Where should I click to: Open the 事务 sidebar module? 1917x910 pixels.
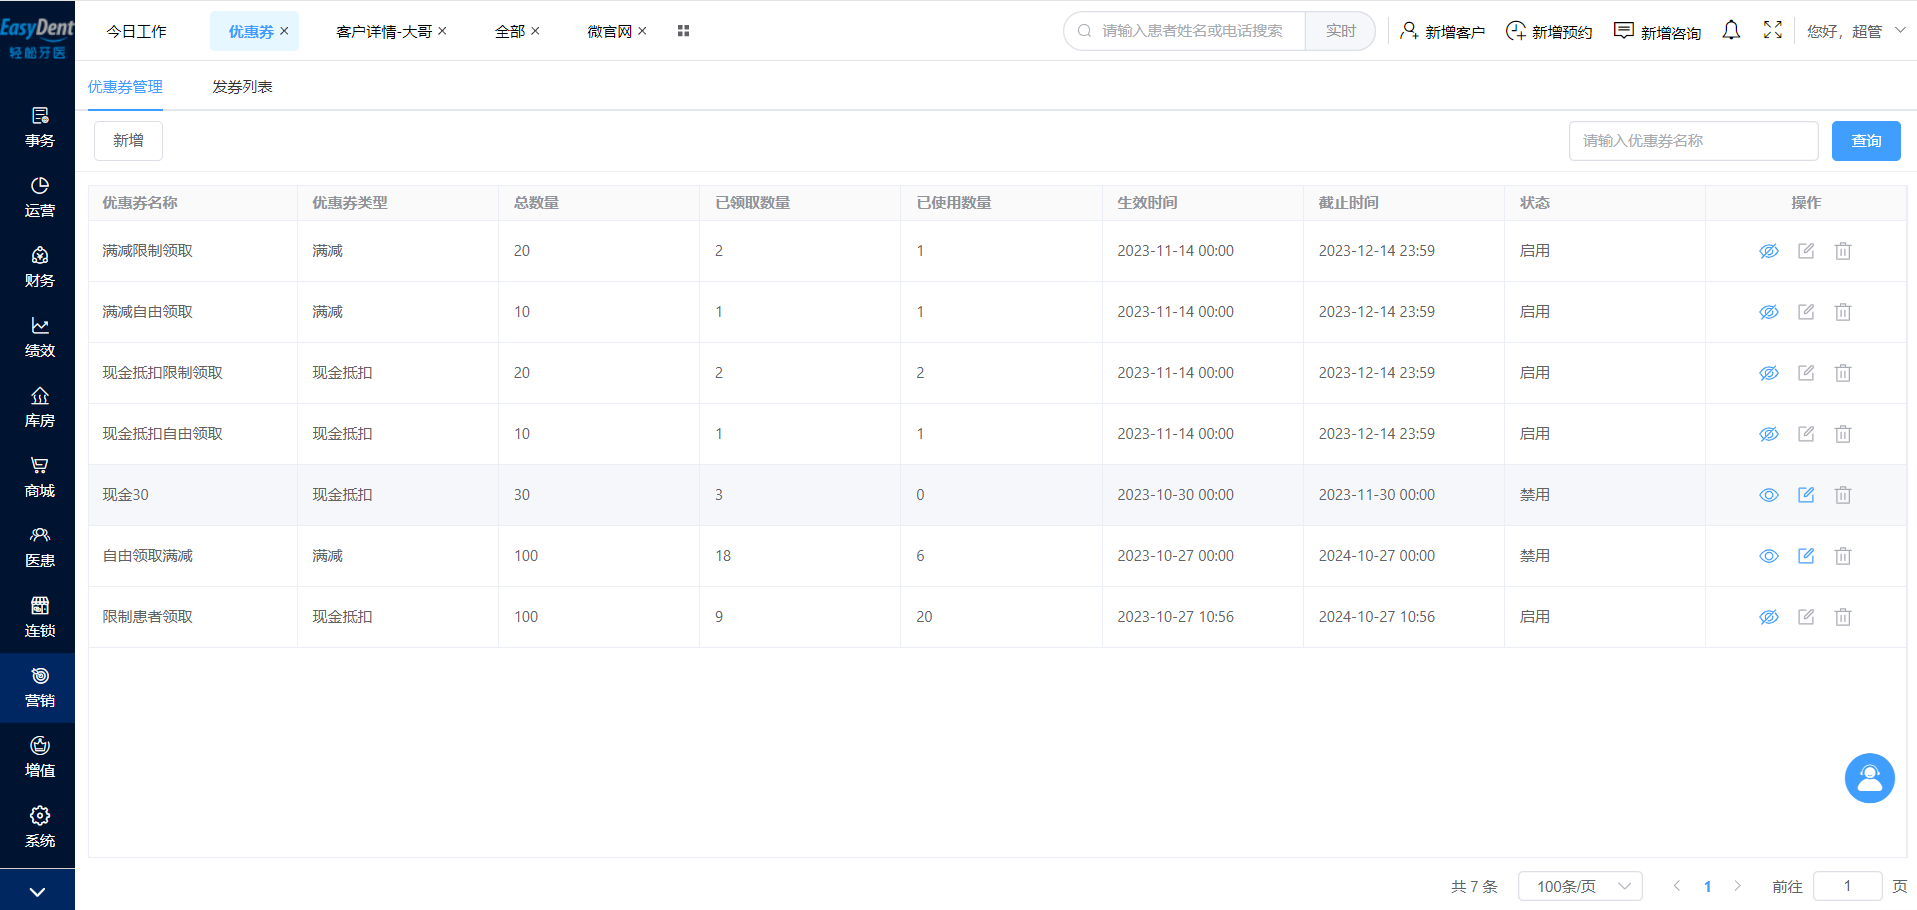tap(39, 128)
